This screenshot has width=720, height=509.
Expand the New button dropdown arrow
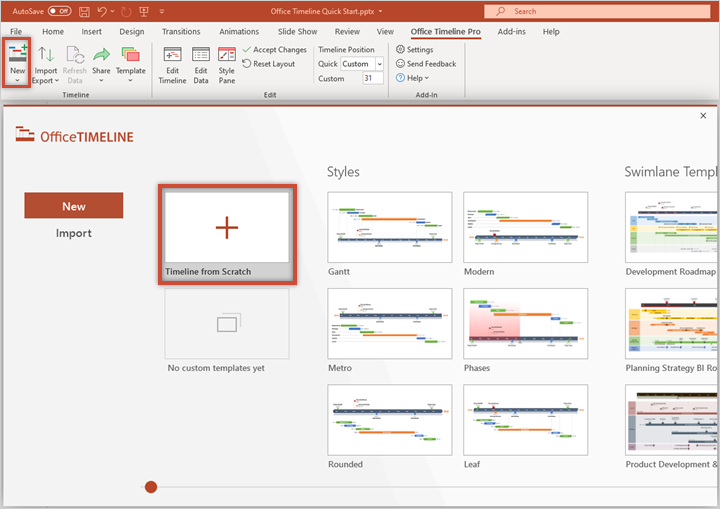click(17, 81)
